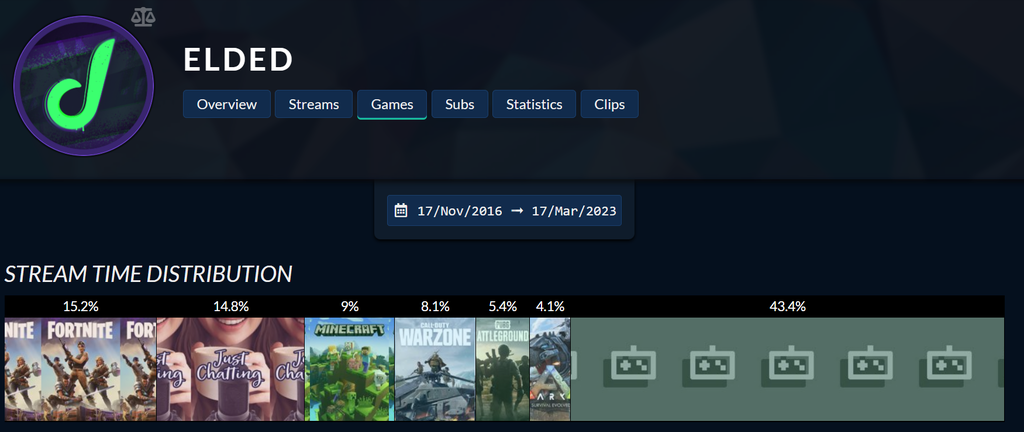1024x432 pixels.
Task: Click the calendar icon in date range
Action: [x=401, y=211]
